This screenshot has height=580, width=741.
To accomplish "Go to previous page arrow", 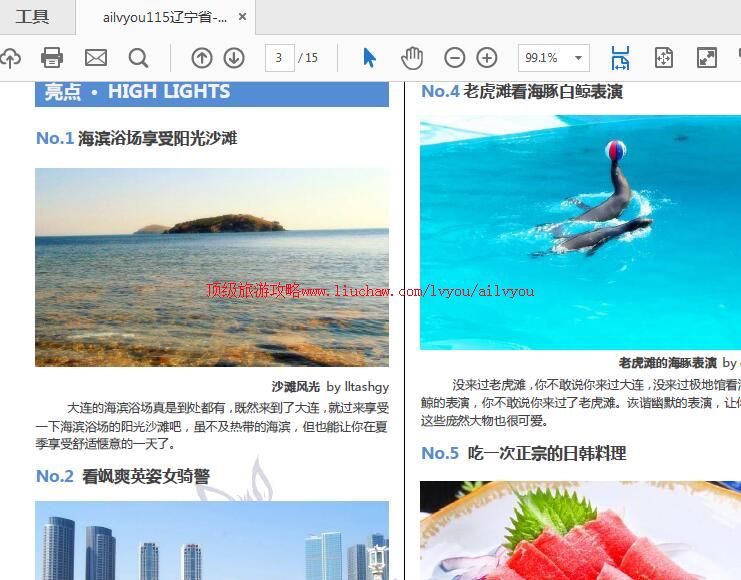I will pos(201,58).
